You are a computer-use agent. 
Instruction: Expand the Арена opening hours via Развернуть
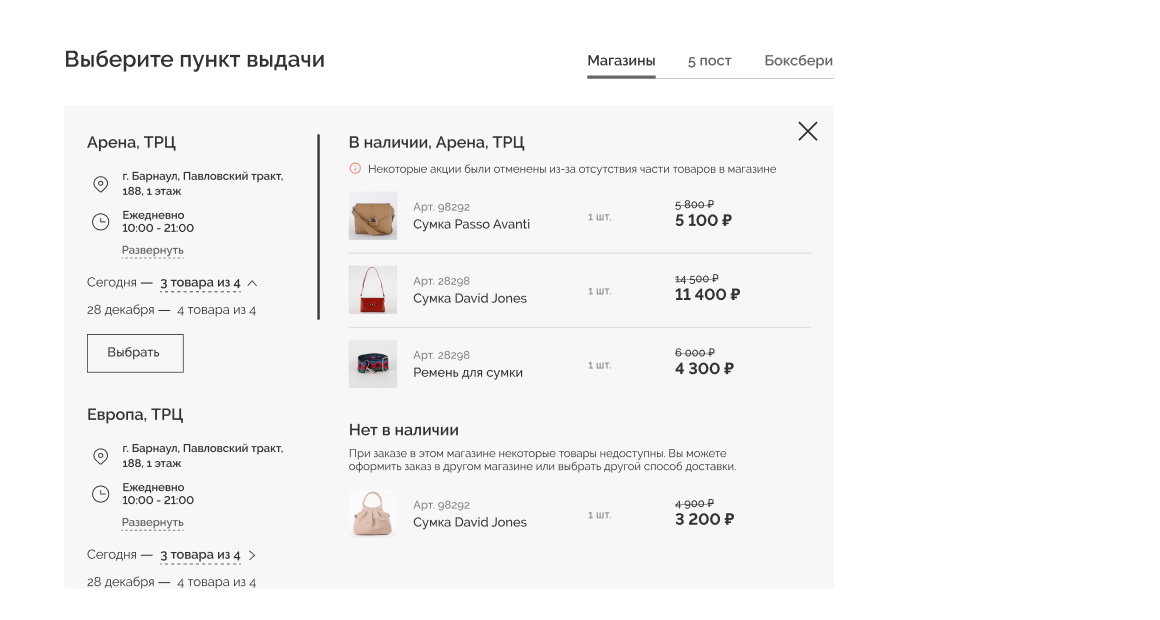[153, 250]
